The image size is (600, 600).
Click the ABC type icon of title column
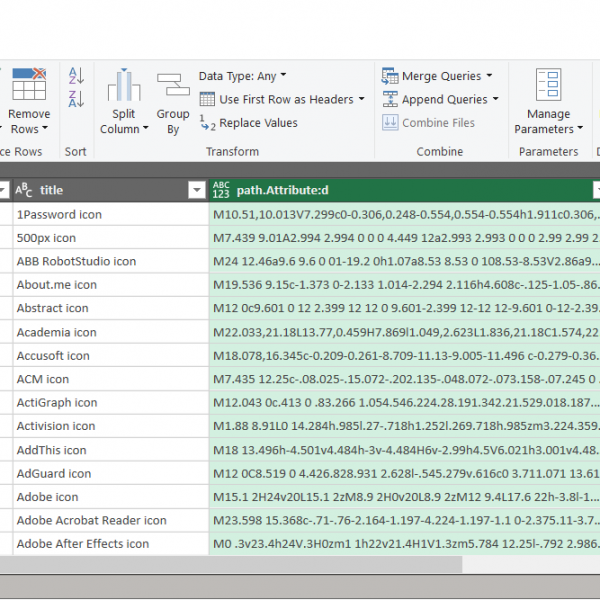tap(24, 190)
